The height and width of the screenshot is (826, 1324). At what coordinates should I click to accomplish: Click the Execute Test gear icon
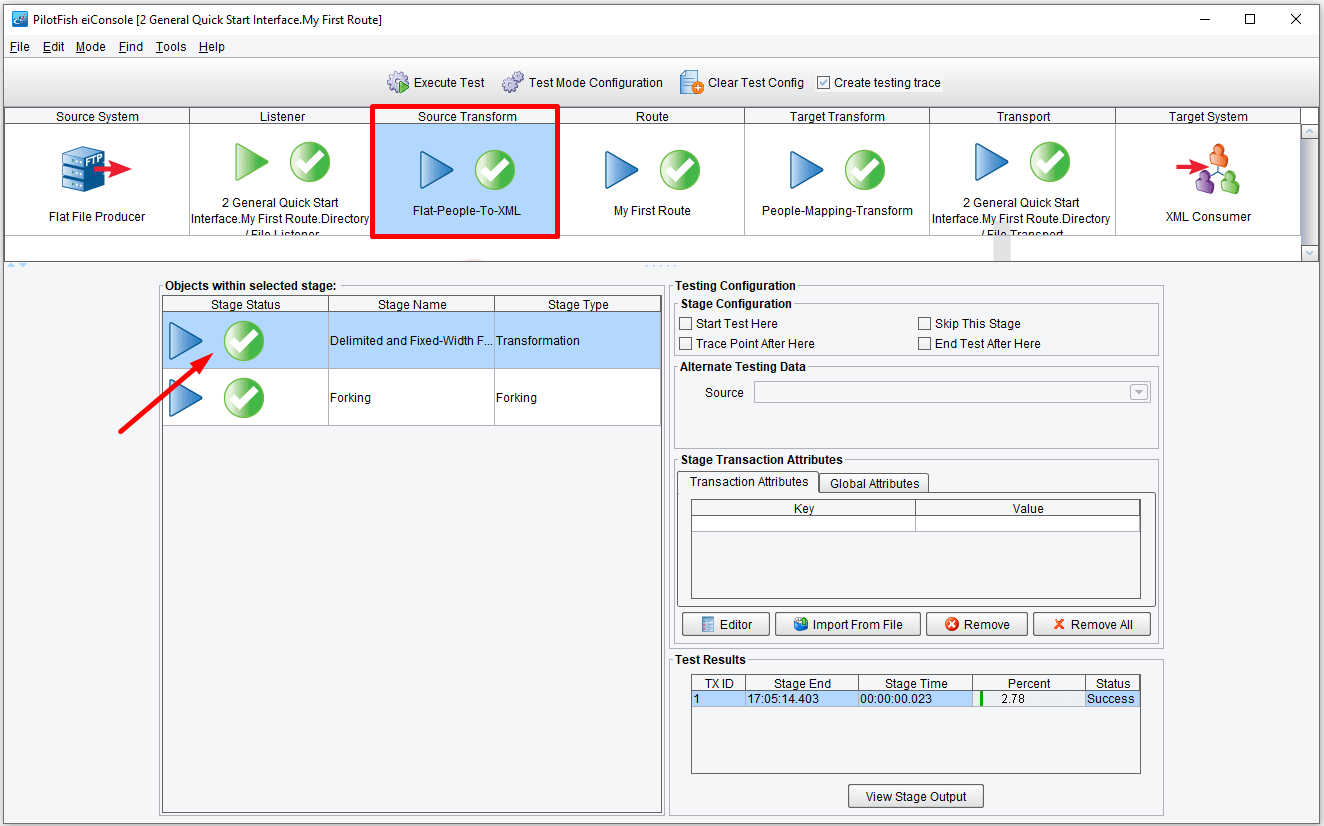pyautogui.click(x=398, y=82)
